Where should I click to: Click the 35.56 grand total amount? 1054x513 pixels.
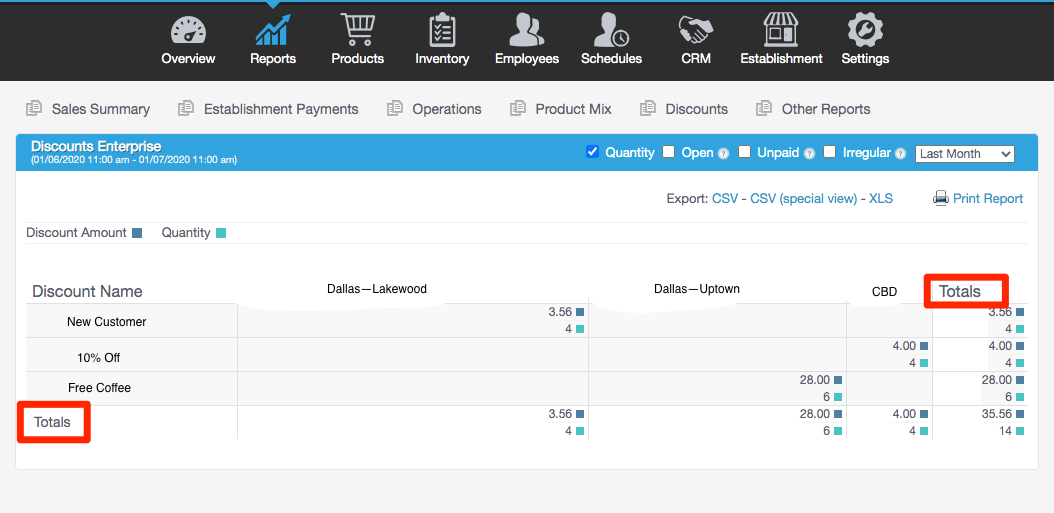point(997,414)
